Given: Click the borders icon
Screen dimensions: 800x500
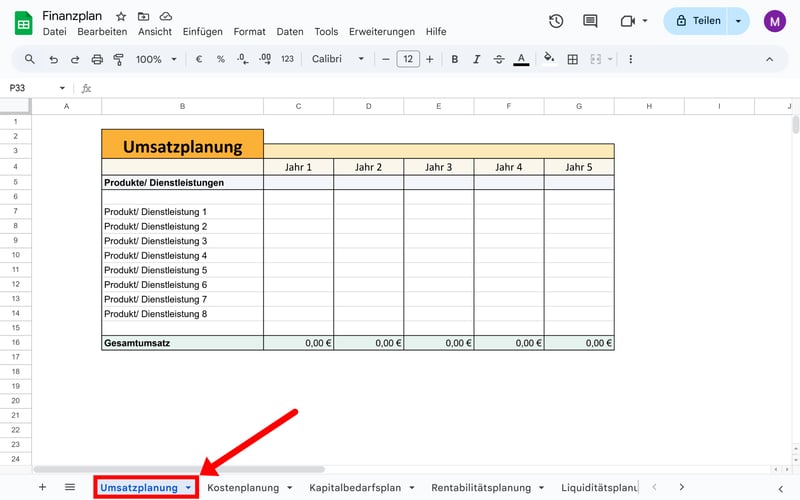Looking at the screenshot, I should point(573,59).
